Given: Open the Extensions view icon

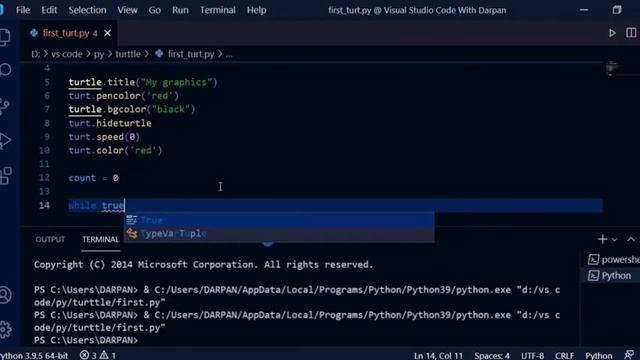Looking at the screenshot, I should pyautogui.click(x=6, y=176).
